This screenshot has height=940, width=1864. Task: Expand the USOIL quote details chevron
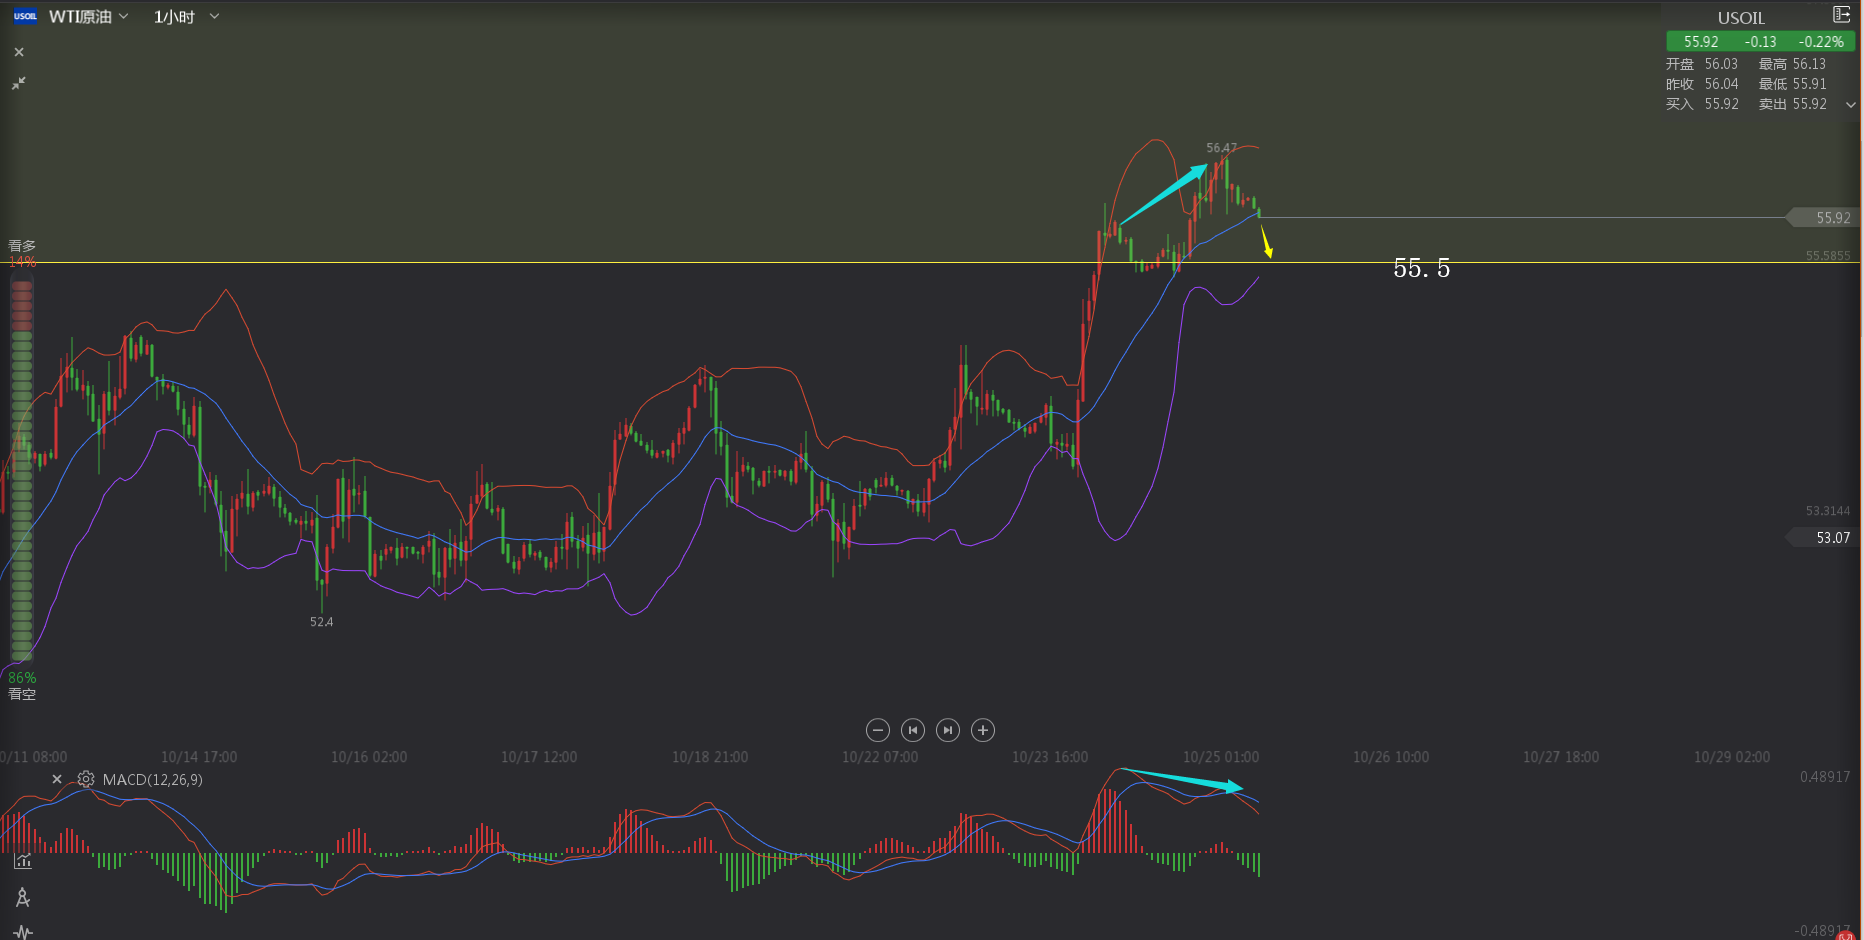tap(1851, 105)
